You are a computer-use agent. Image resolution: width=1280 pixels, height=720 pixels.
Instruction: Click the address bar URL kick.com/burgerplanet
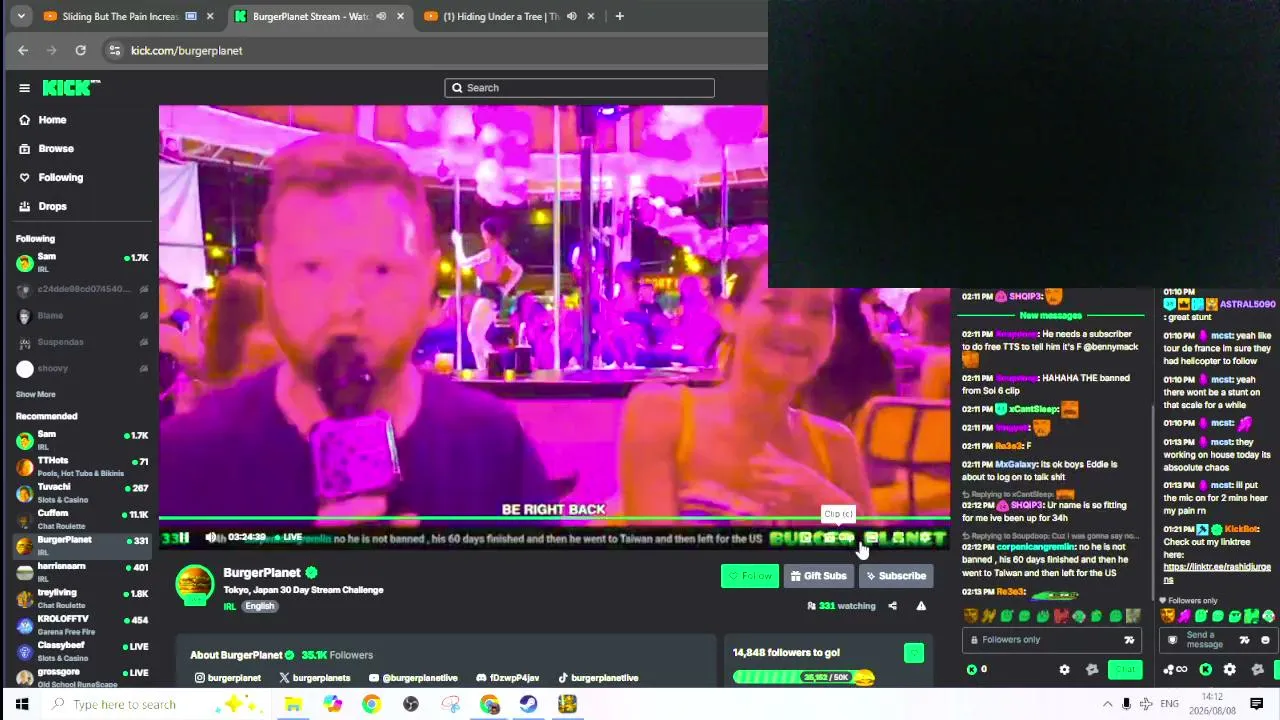pyautogui.click(x=186, y=50)
